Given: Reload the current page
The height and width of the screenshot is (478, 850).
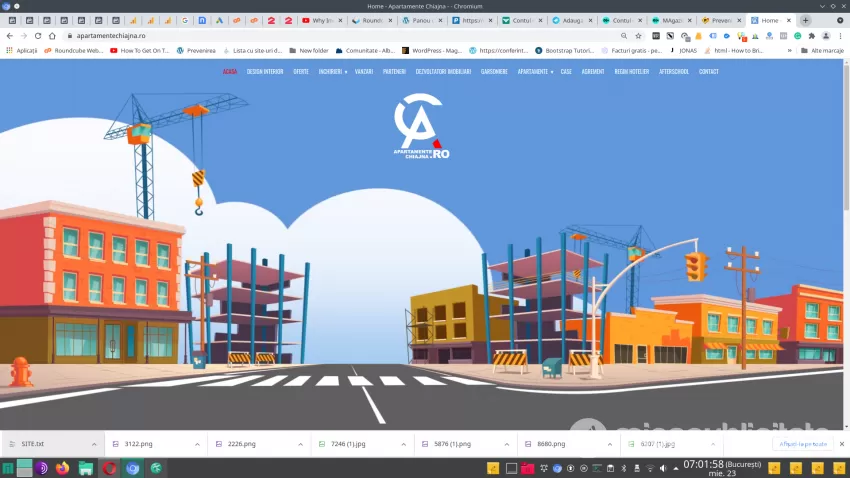Looking at the screenshot, I should coord(37,36).
